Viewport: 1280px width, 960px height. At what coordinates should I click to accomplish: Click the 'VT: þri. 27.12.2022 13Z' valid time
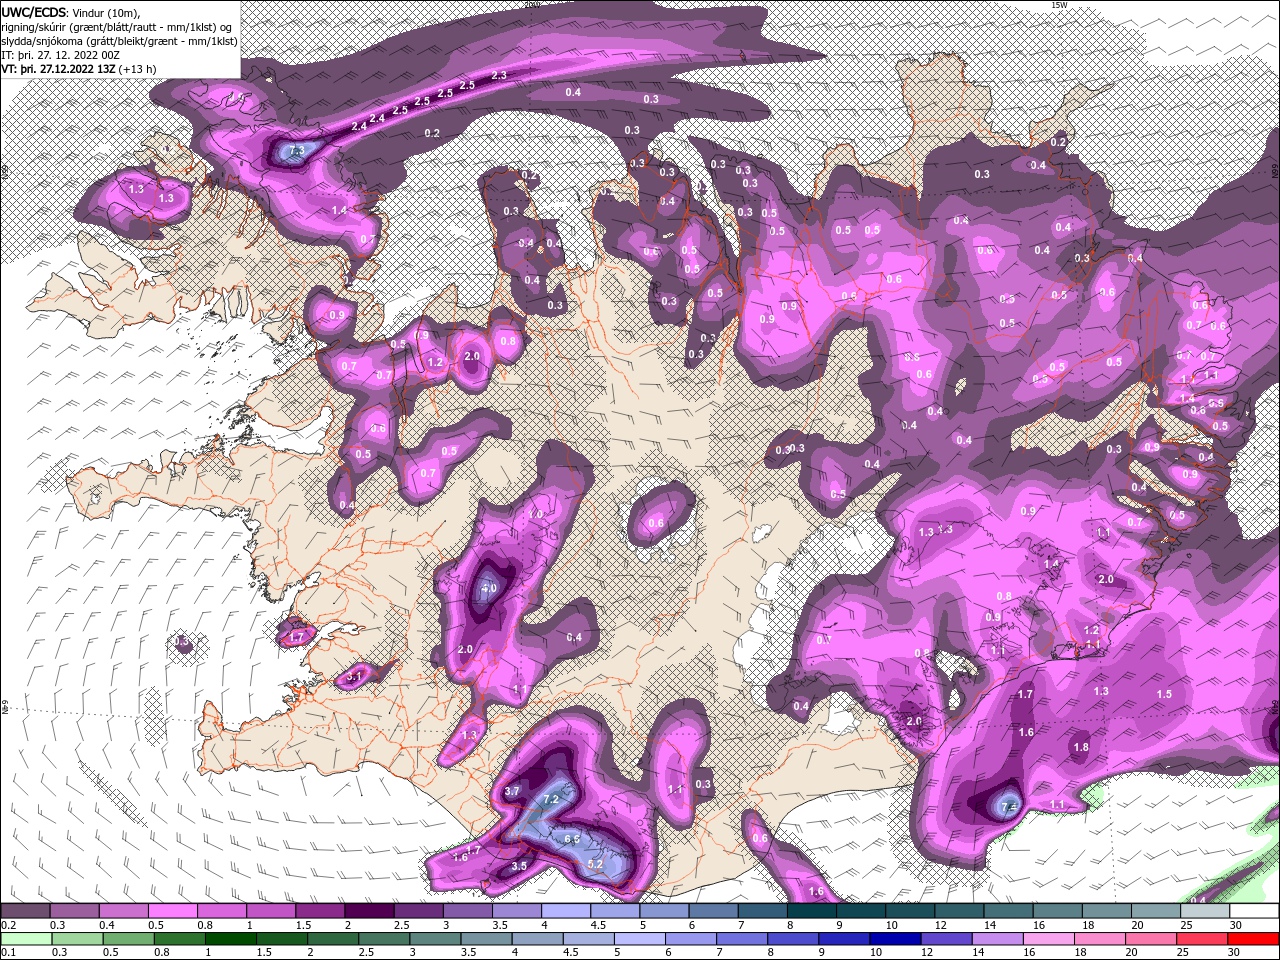click(58, 69)
